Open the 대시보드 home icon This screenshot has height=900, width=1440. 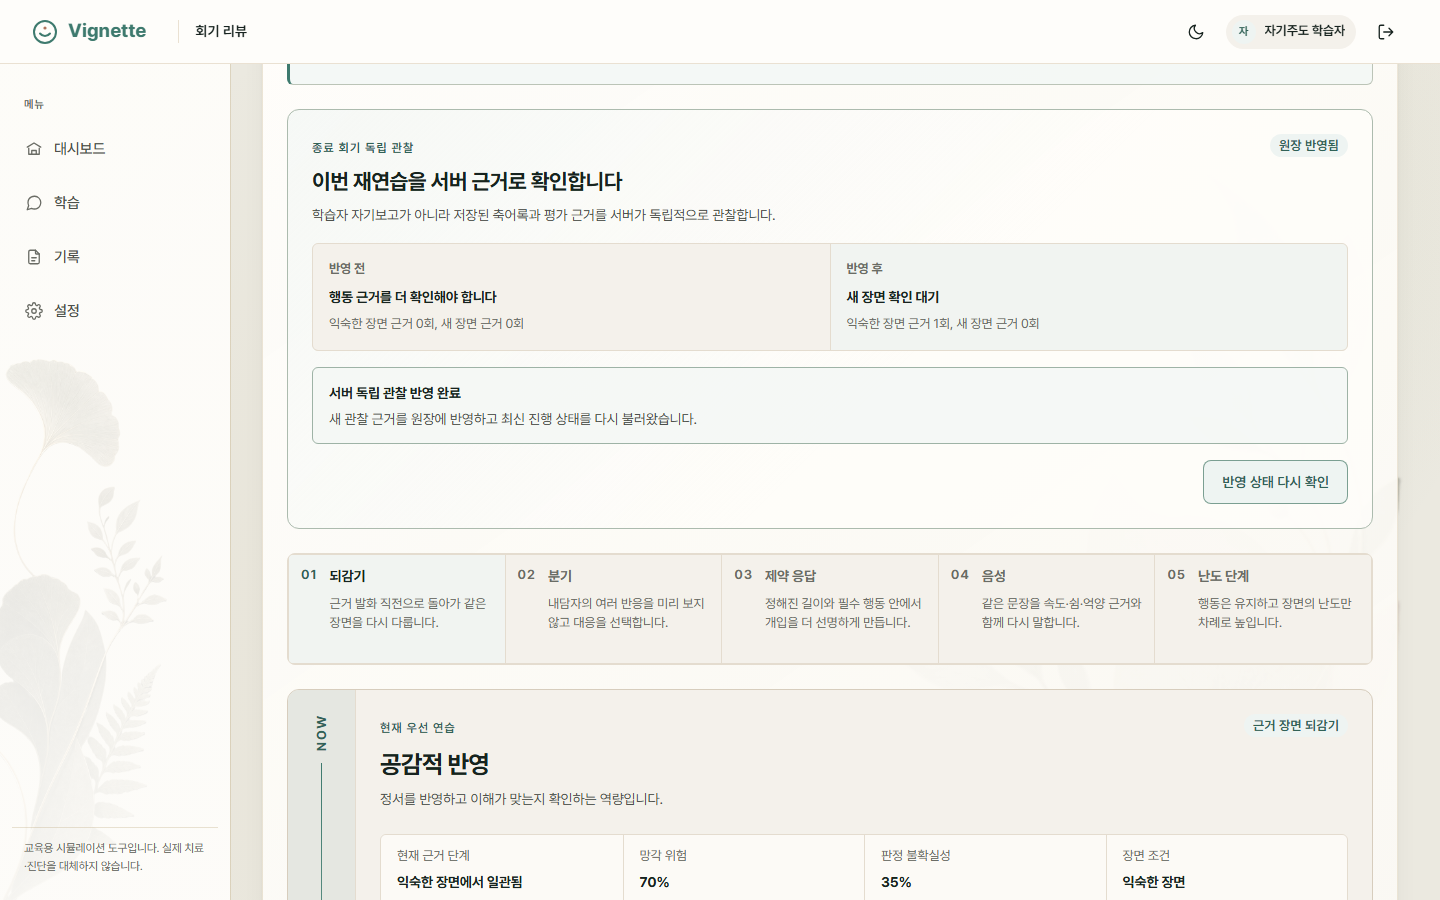tap(34, 149)
